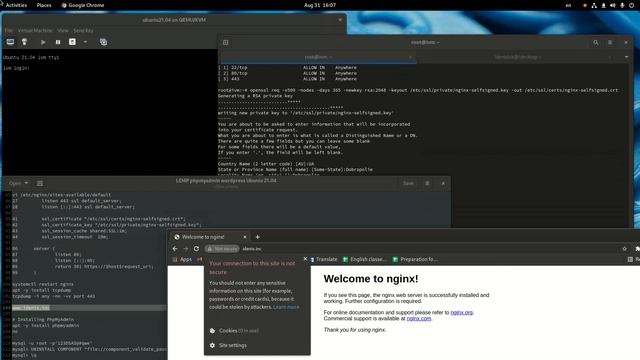The height and width of the screenshot is (360, 640).
Task: Click the network icon in system tray
Action: coord(594,5)
